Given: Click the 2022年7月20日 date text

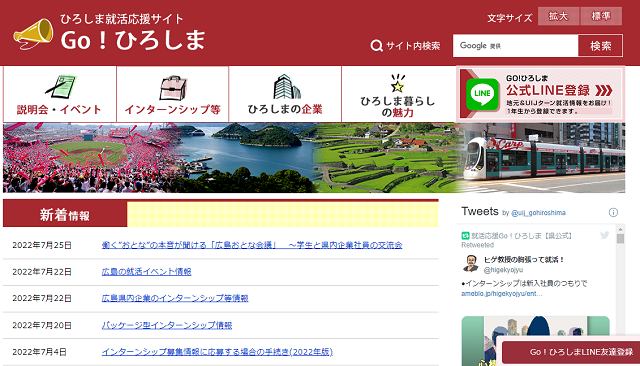Looking at the screenshot, I should click(x=42, y=325).
